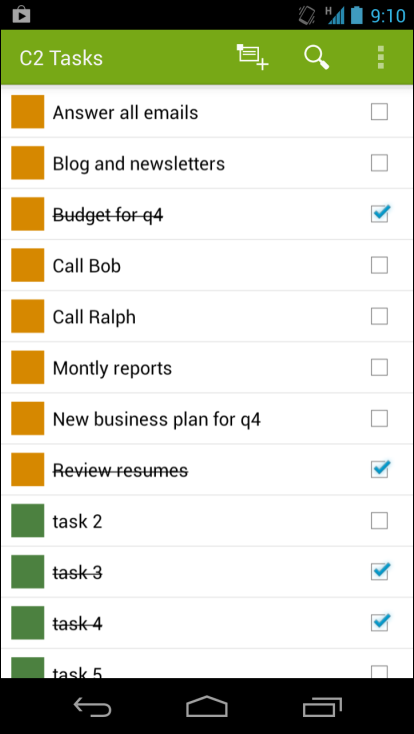414x734 pixels.
Task: Tap the Play Store notification icon
Action: (22, 15)
